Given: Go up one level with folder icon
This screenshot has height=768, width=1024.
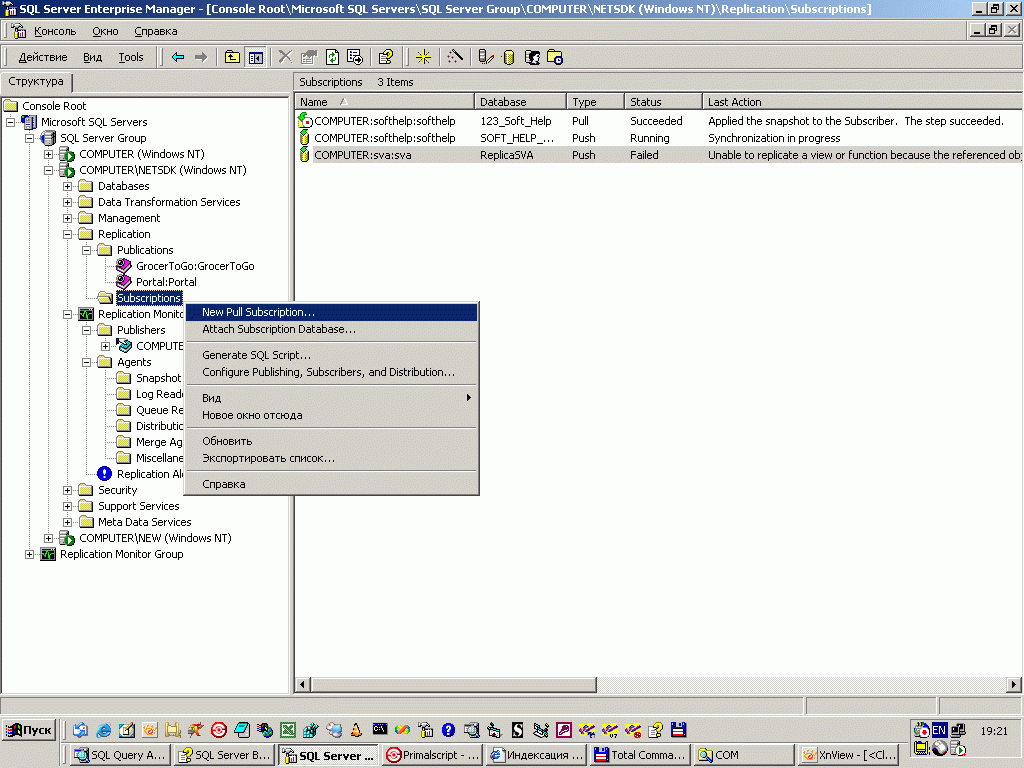Looking at the screenshot, I should (232, 57).
